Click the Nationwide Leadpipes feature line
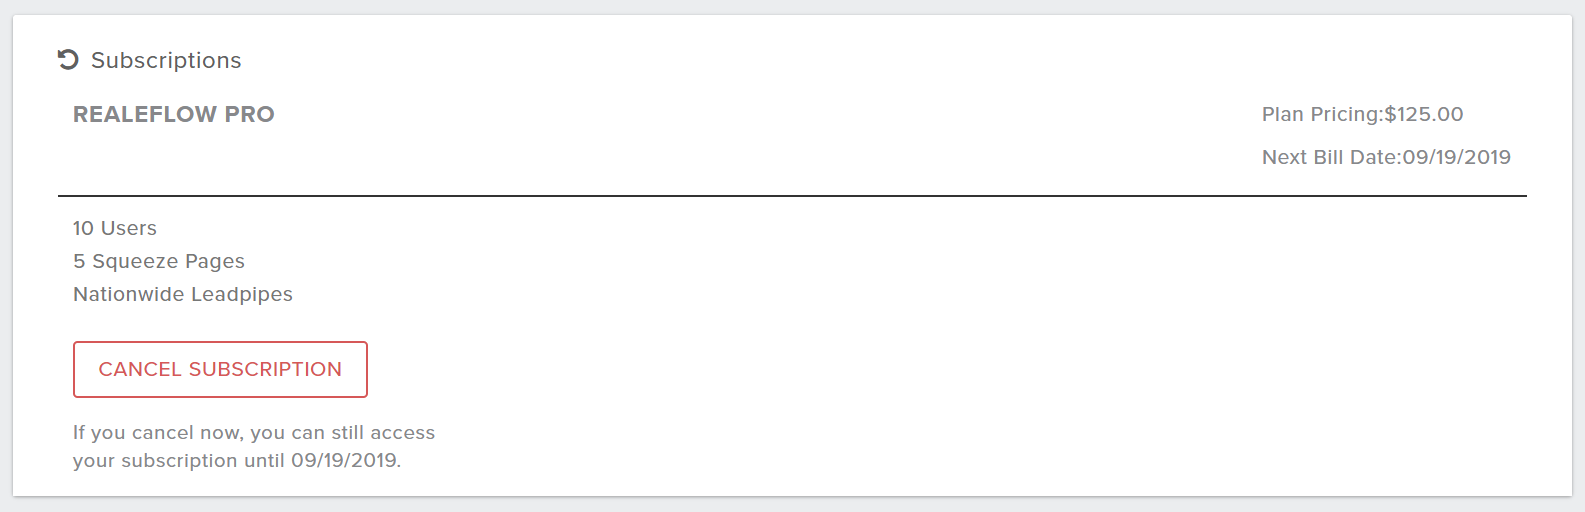Screen dimensions: 1585x512 tap(183, 294)
